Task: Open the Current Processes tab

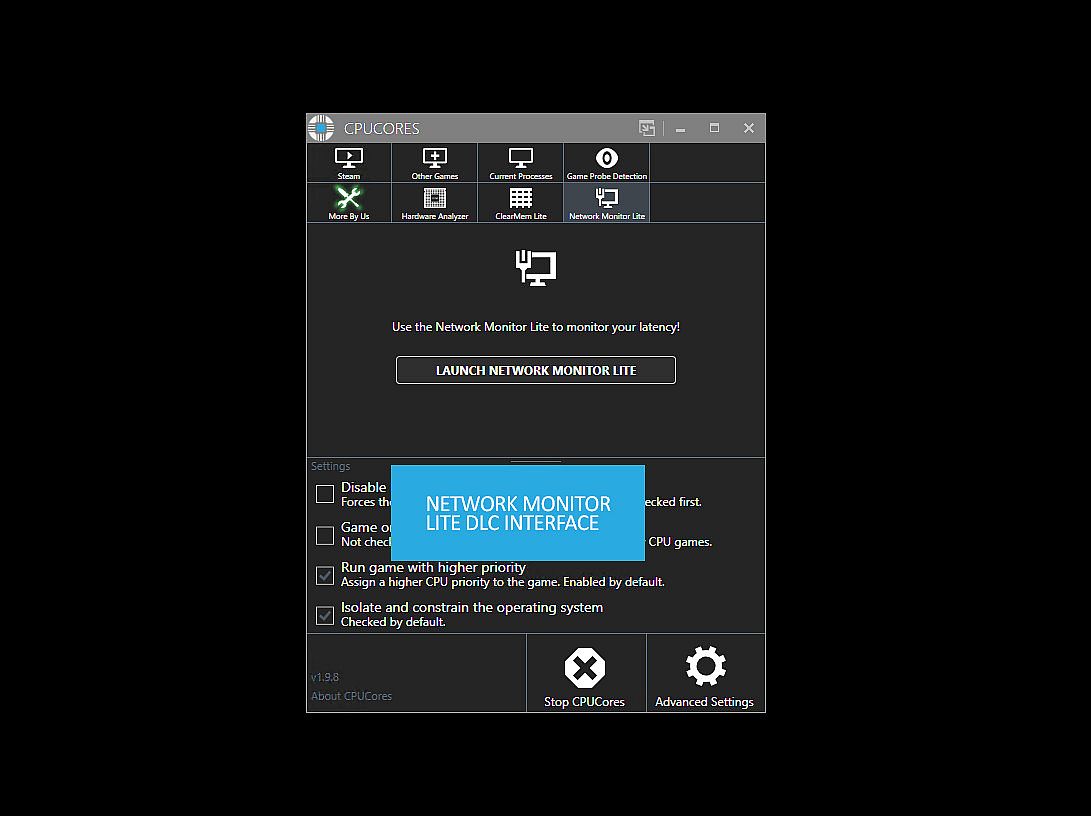Action: (520, 163)
